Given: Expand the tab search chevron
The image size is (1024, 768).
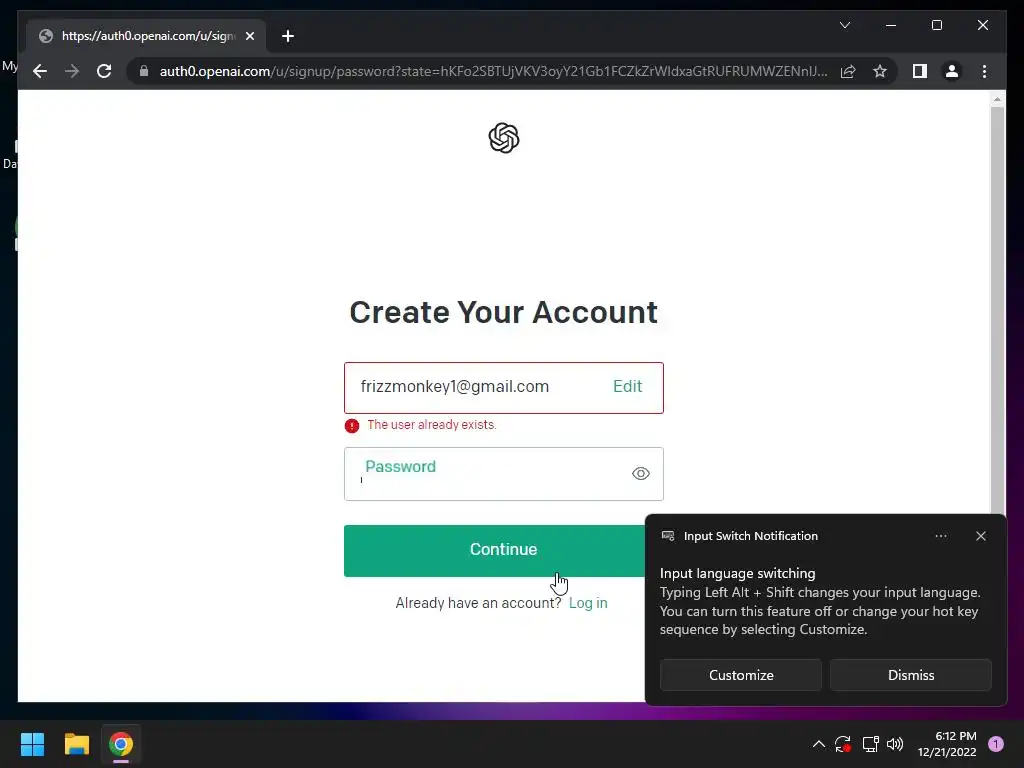Looking at the screenshot, I should [844, 25].
